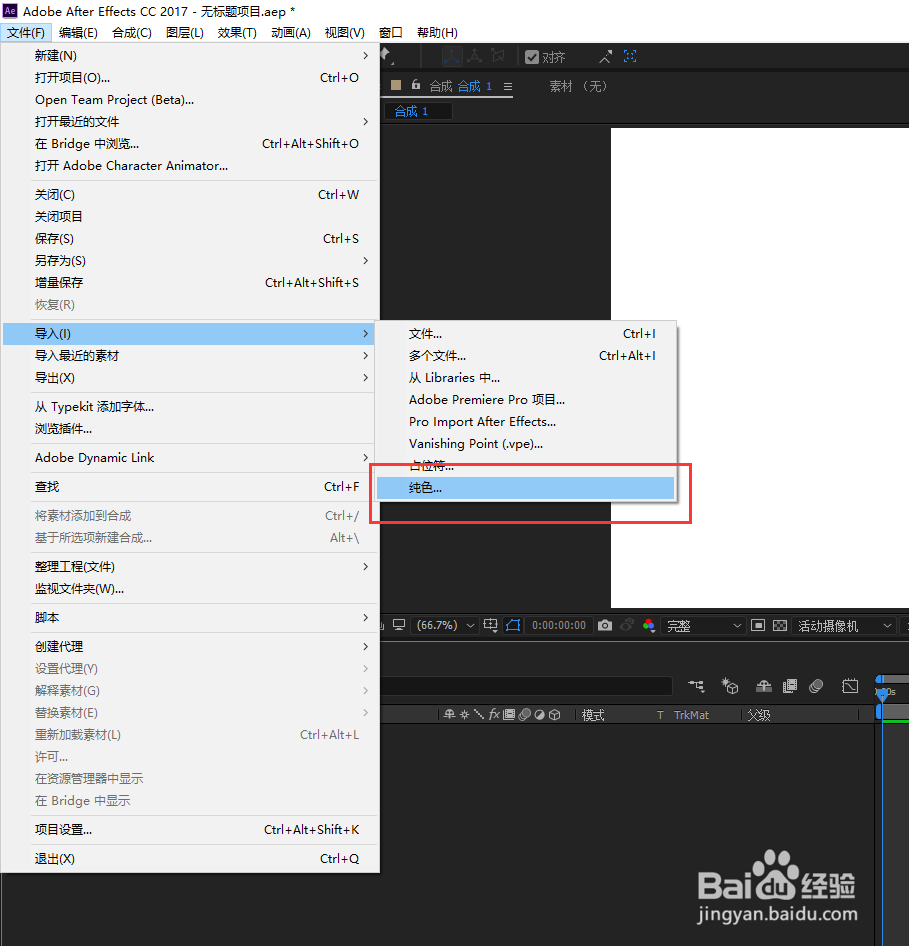Open the 66.7% magnification dropdown
Screen dimensions: 909x946
click(445, 625)
